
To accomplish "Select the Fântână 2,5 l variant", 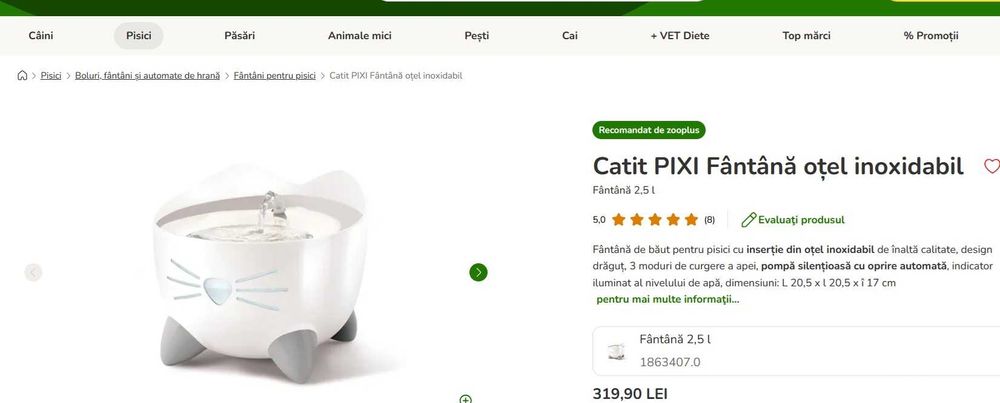I will pos(797,351).
